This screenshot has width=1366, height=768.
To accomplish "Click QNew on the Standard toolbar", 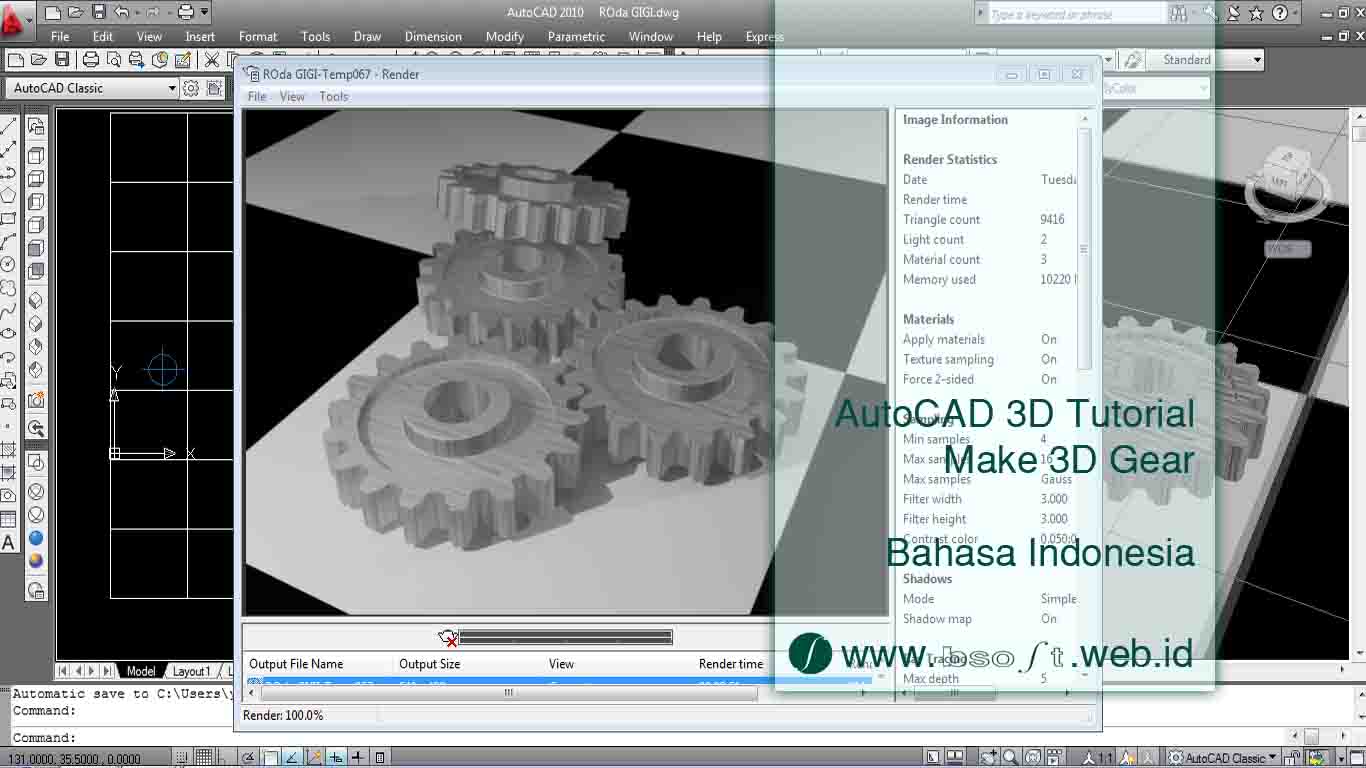I will click(16, 60).
